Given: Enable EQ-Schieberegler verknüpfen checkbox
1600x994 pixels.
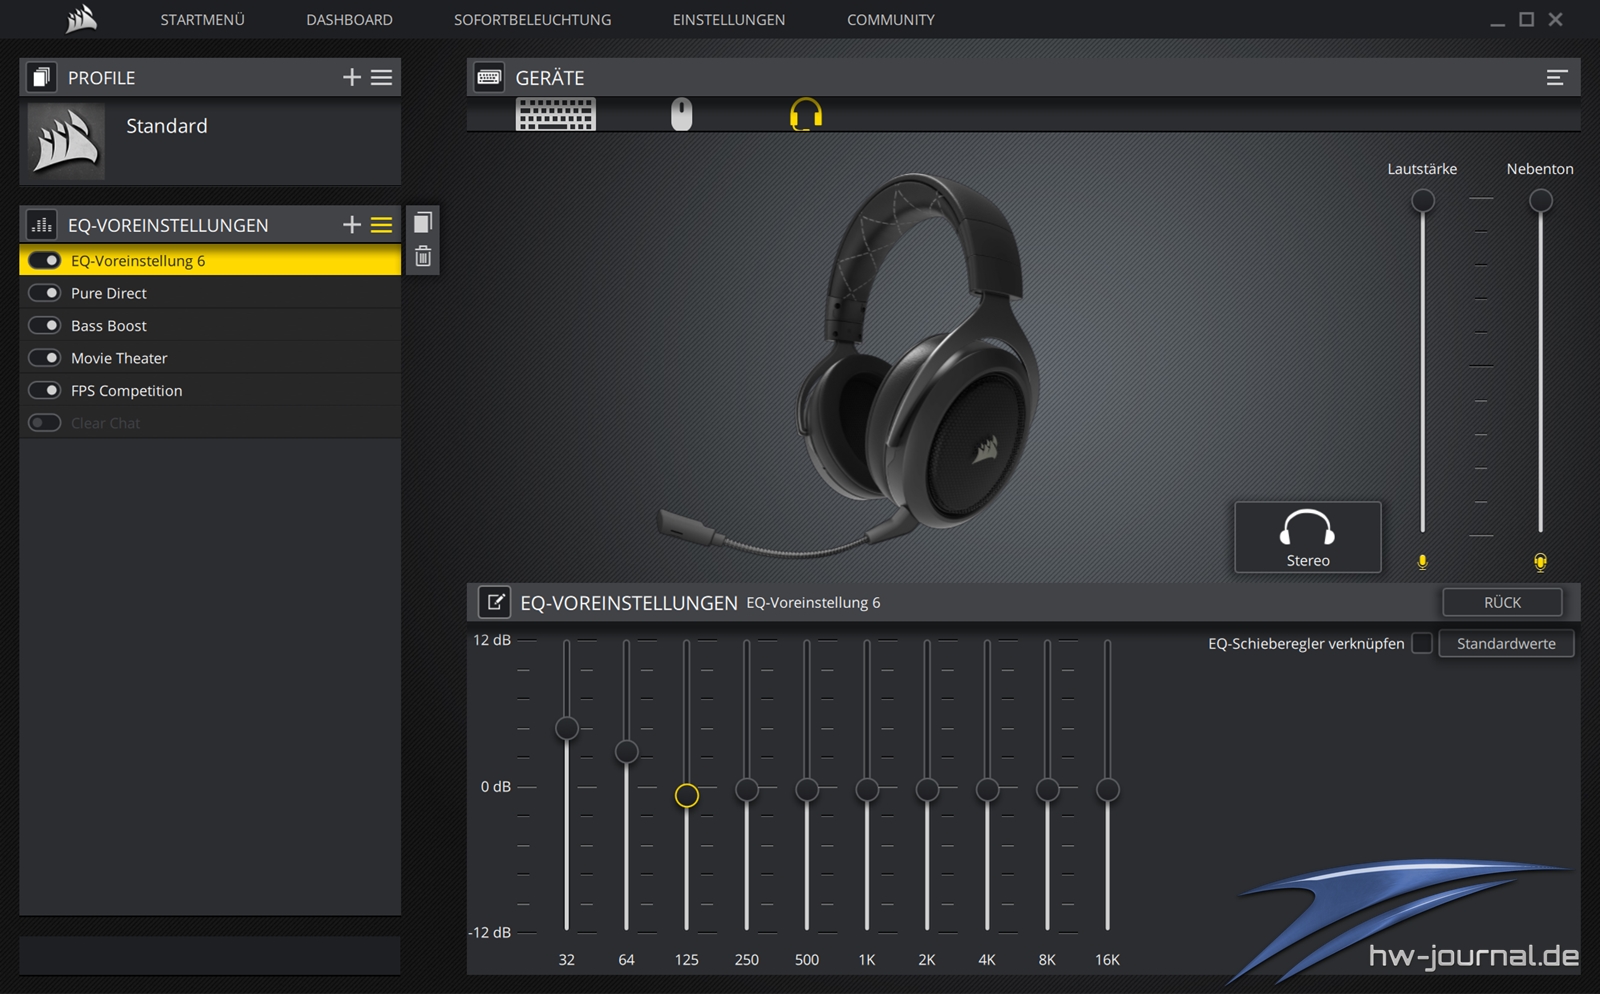Looking at the screenshot, I should 1421,643.
